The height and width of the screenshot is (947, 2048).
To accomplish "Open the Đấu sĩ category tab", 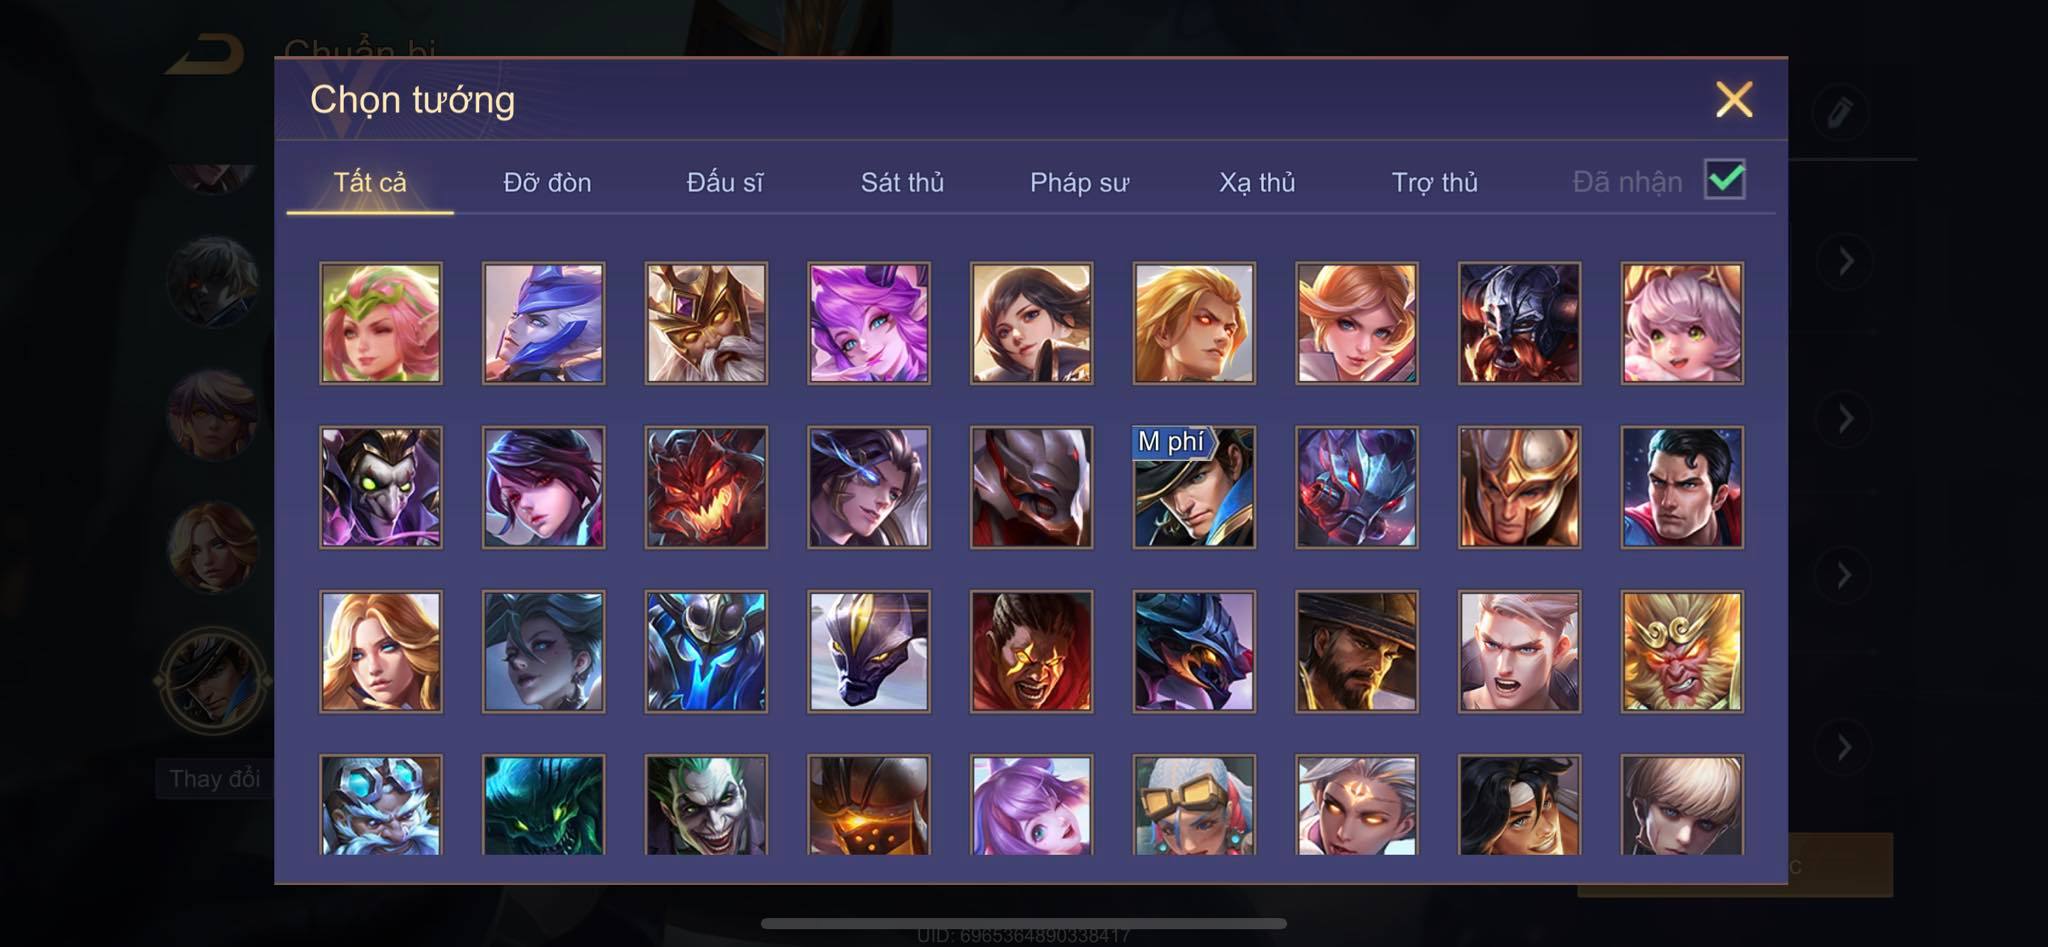I will [725, 183].
